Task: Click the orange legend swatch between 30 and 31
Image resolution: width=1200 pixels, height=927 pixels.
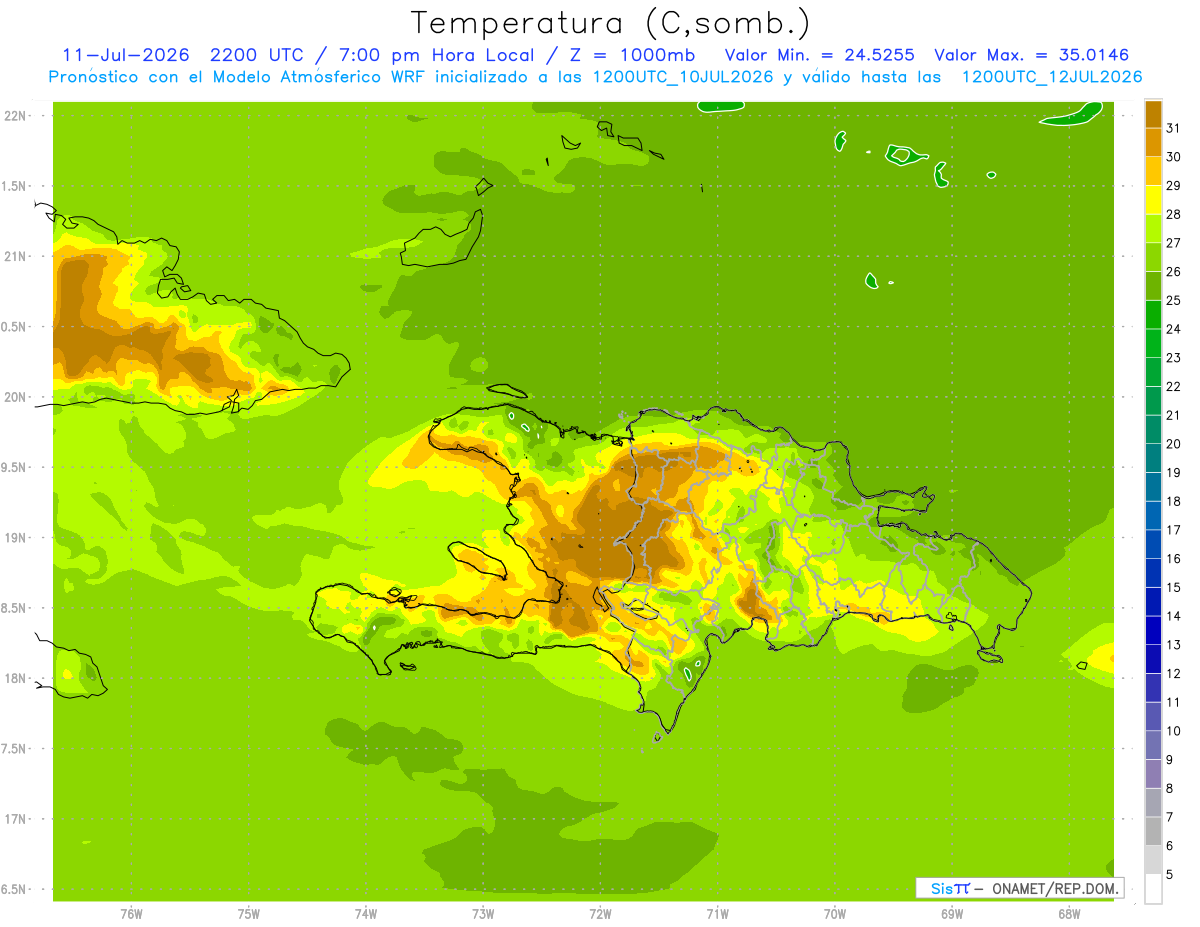Action: [1153, 143]
